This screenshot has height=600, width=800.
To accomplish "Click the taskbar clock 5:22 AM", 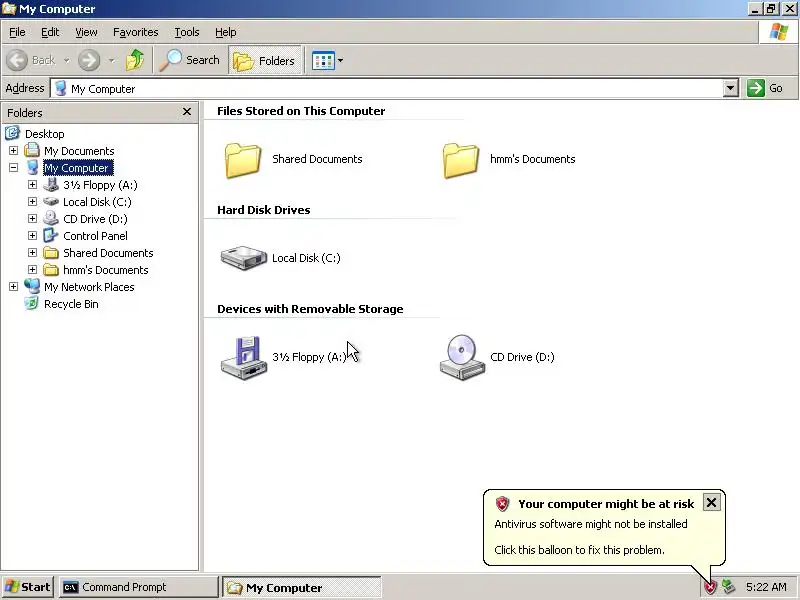I will [766, 587].
